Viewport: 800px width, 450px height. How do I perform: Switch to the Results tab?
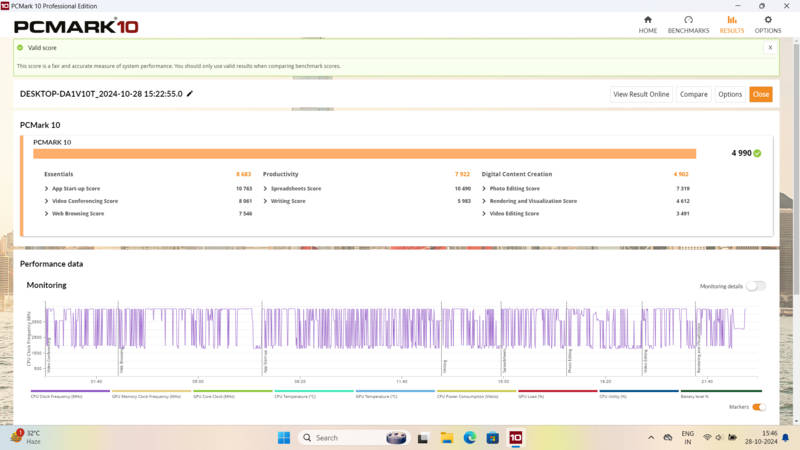732,24
